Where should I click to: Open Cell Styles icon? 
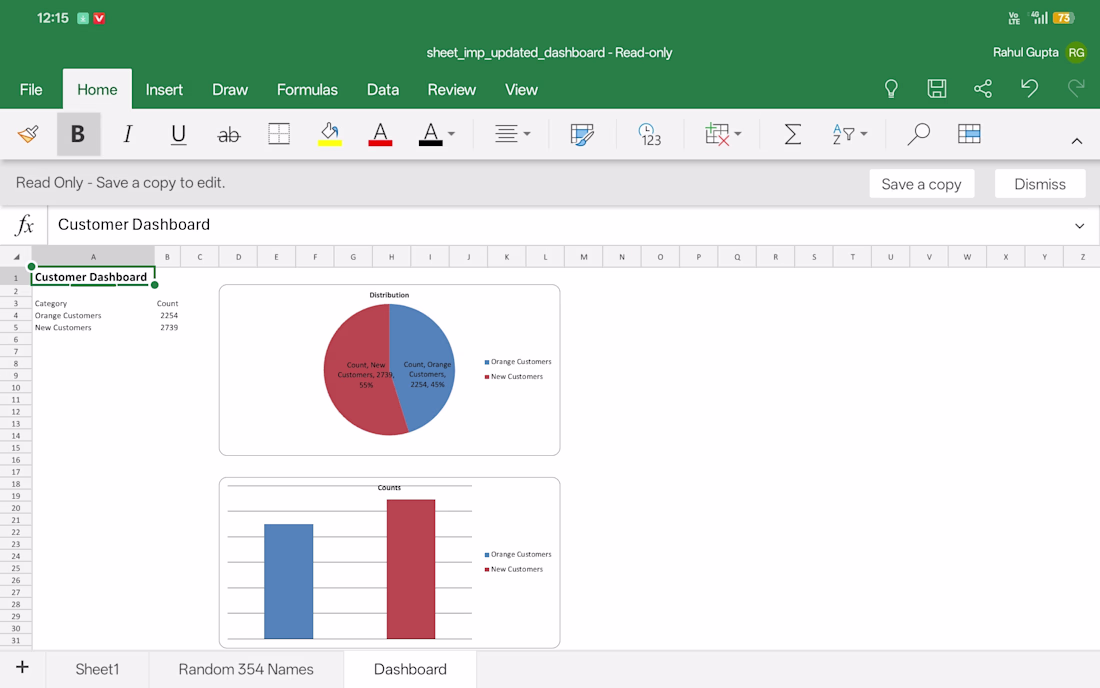pos(582,134)
